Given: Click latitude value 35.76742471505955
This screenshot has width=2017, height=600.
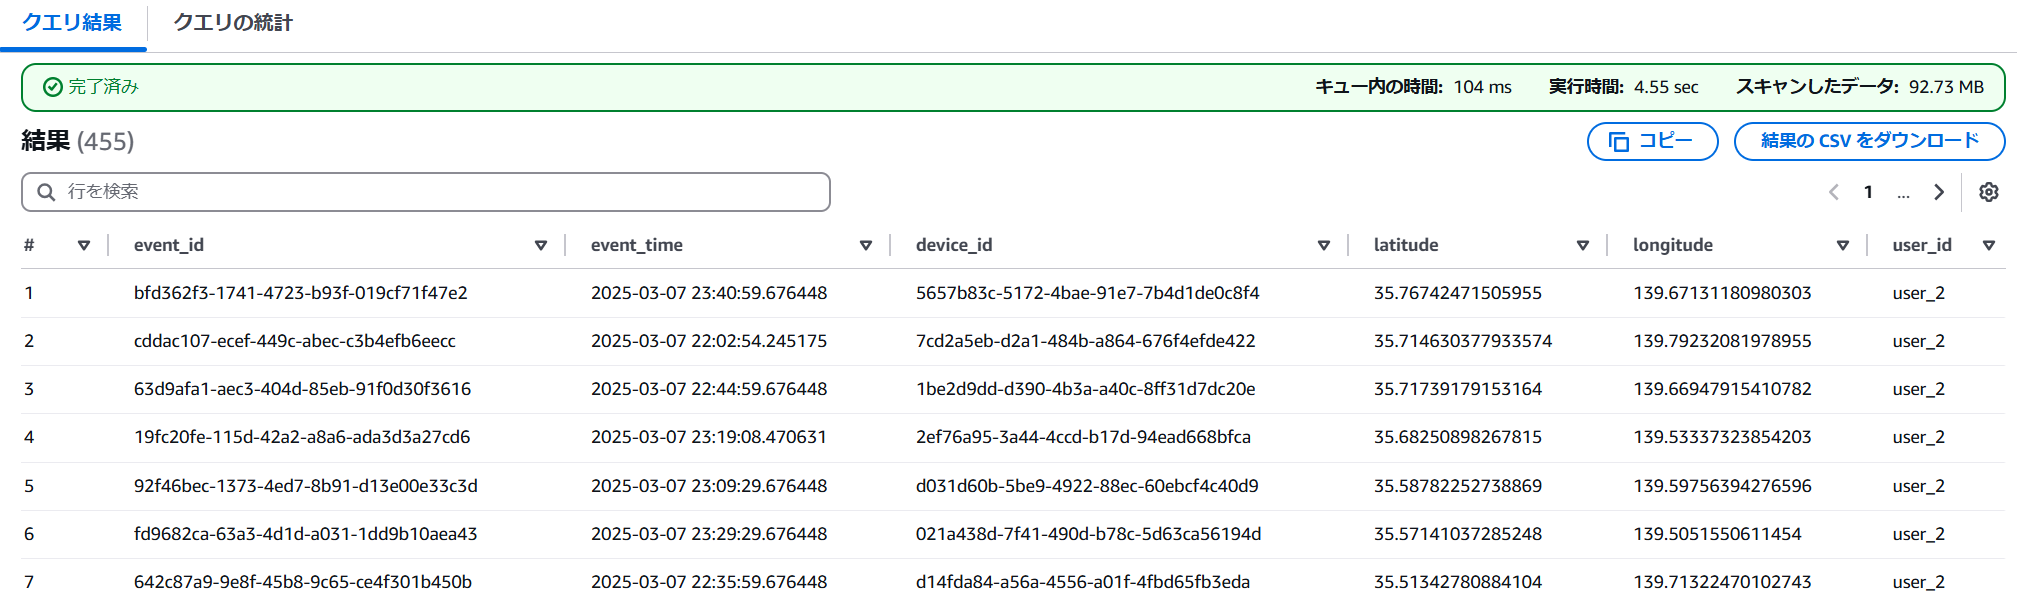Looking at the screenshot, I should coord(1458,293).
